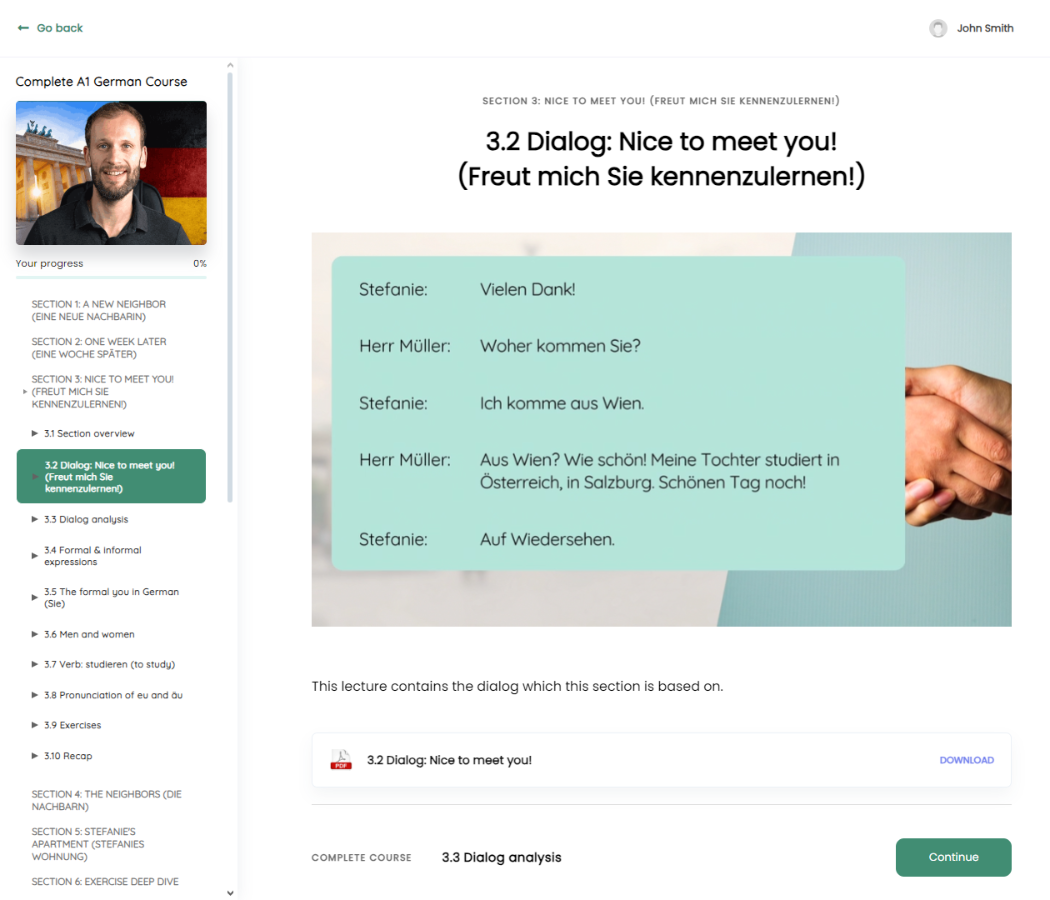This screenshot has width=1050, height=900.
Task: Expand Section 2: One Week Later
Action: pyautogui.click(x=98, y=348)
